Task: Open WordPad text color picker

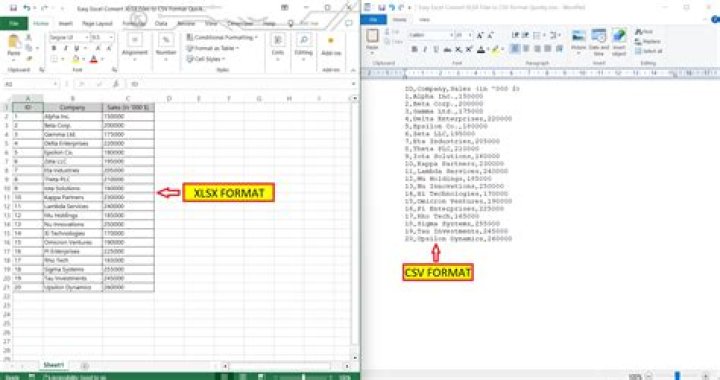Action: (x=481, y=49)
